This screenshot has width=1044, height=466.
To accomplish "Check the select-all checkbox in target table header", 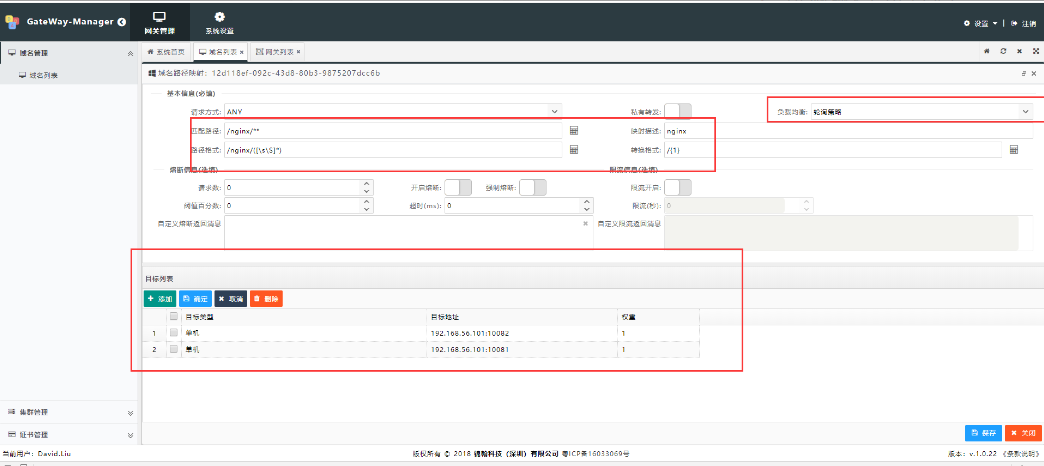I will 174,316.
